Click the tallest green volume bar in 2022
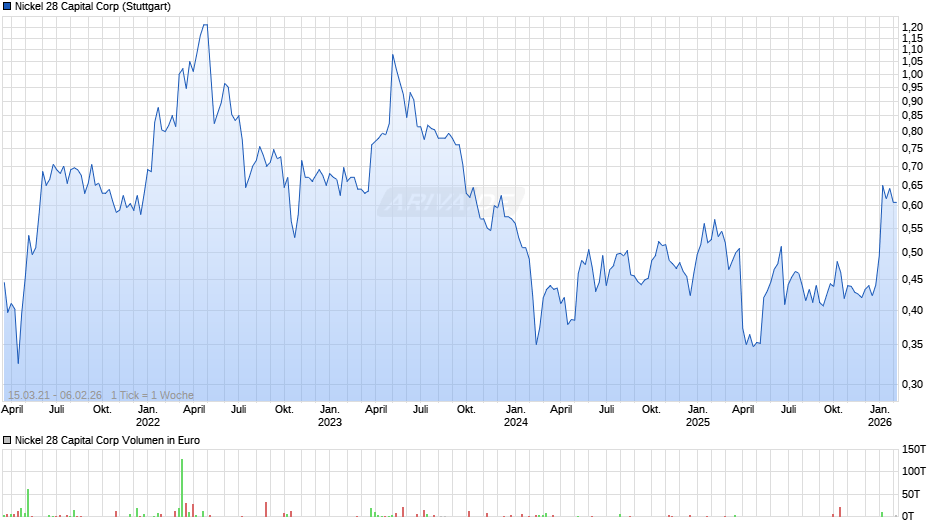The width and height of the screenshot is (940, 526). 182,488
